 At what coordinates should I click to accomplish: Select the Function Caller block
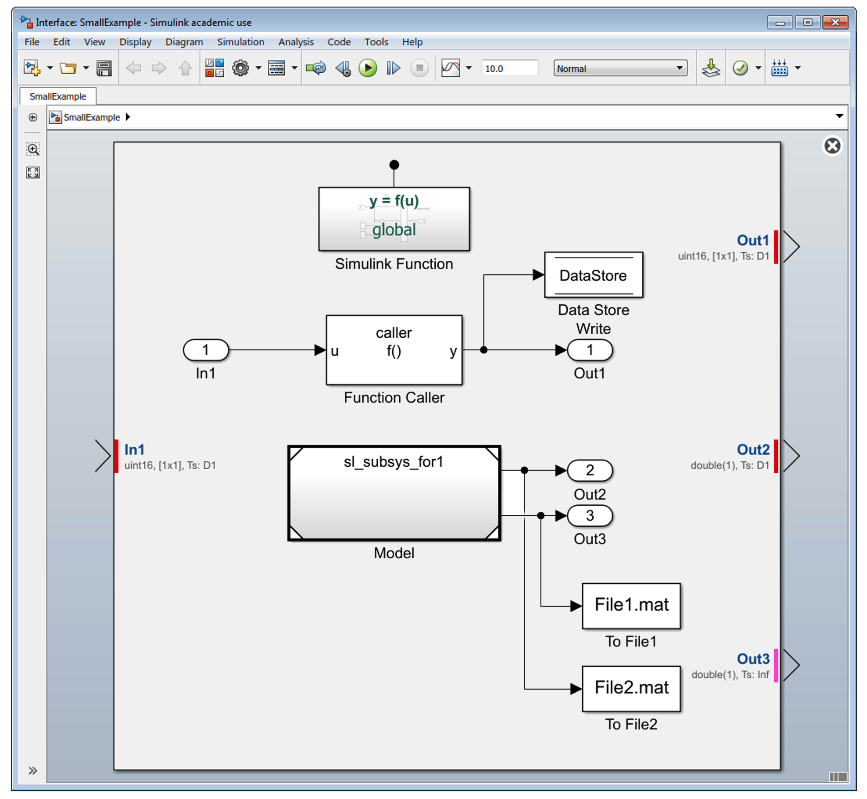(394, 350)
